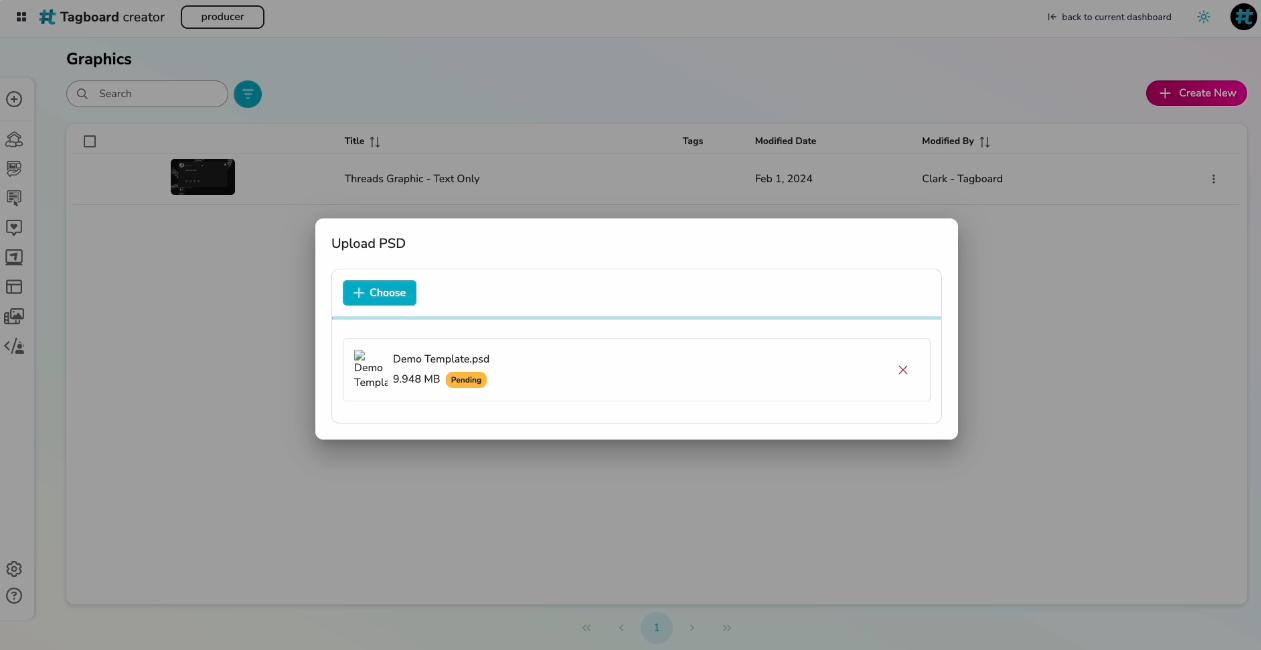The height and width of the screenshot is (650, 1261).
Task: Open the layout panel sidebar icon
Action: pyautogui.click(x=14, y=287)
